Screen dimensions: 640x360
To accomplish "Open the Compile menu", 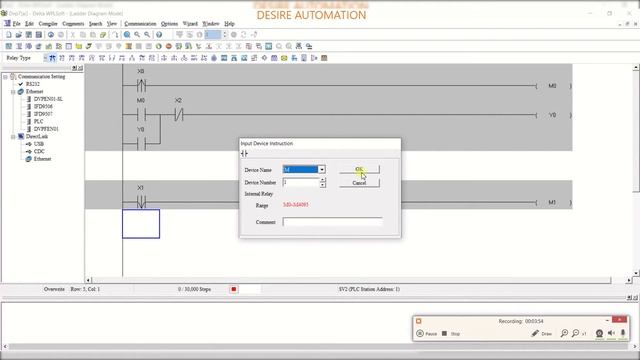I will pyautogui.click(x=48, y=24).
